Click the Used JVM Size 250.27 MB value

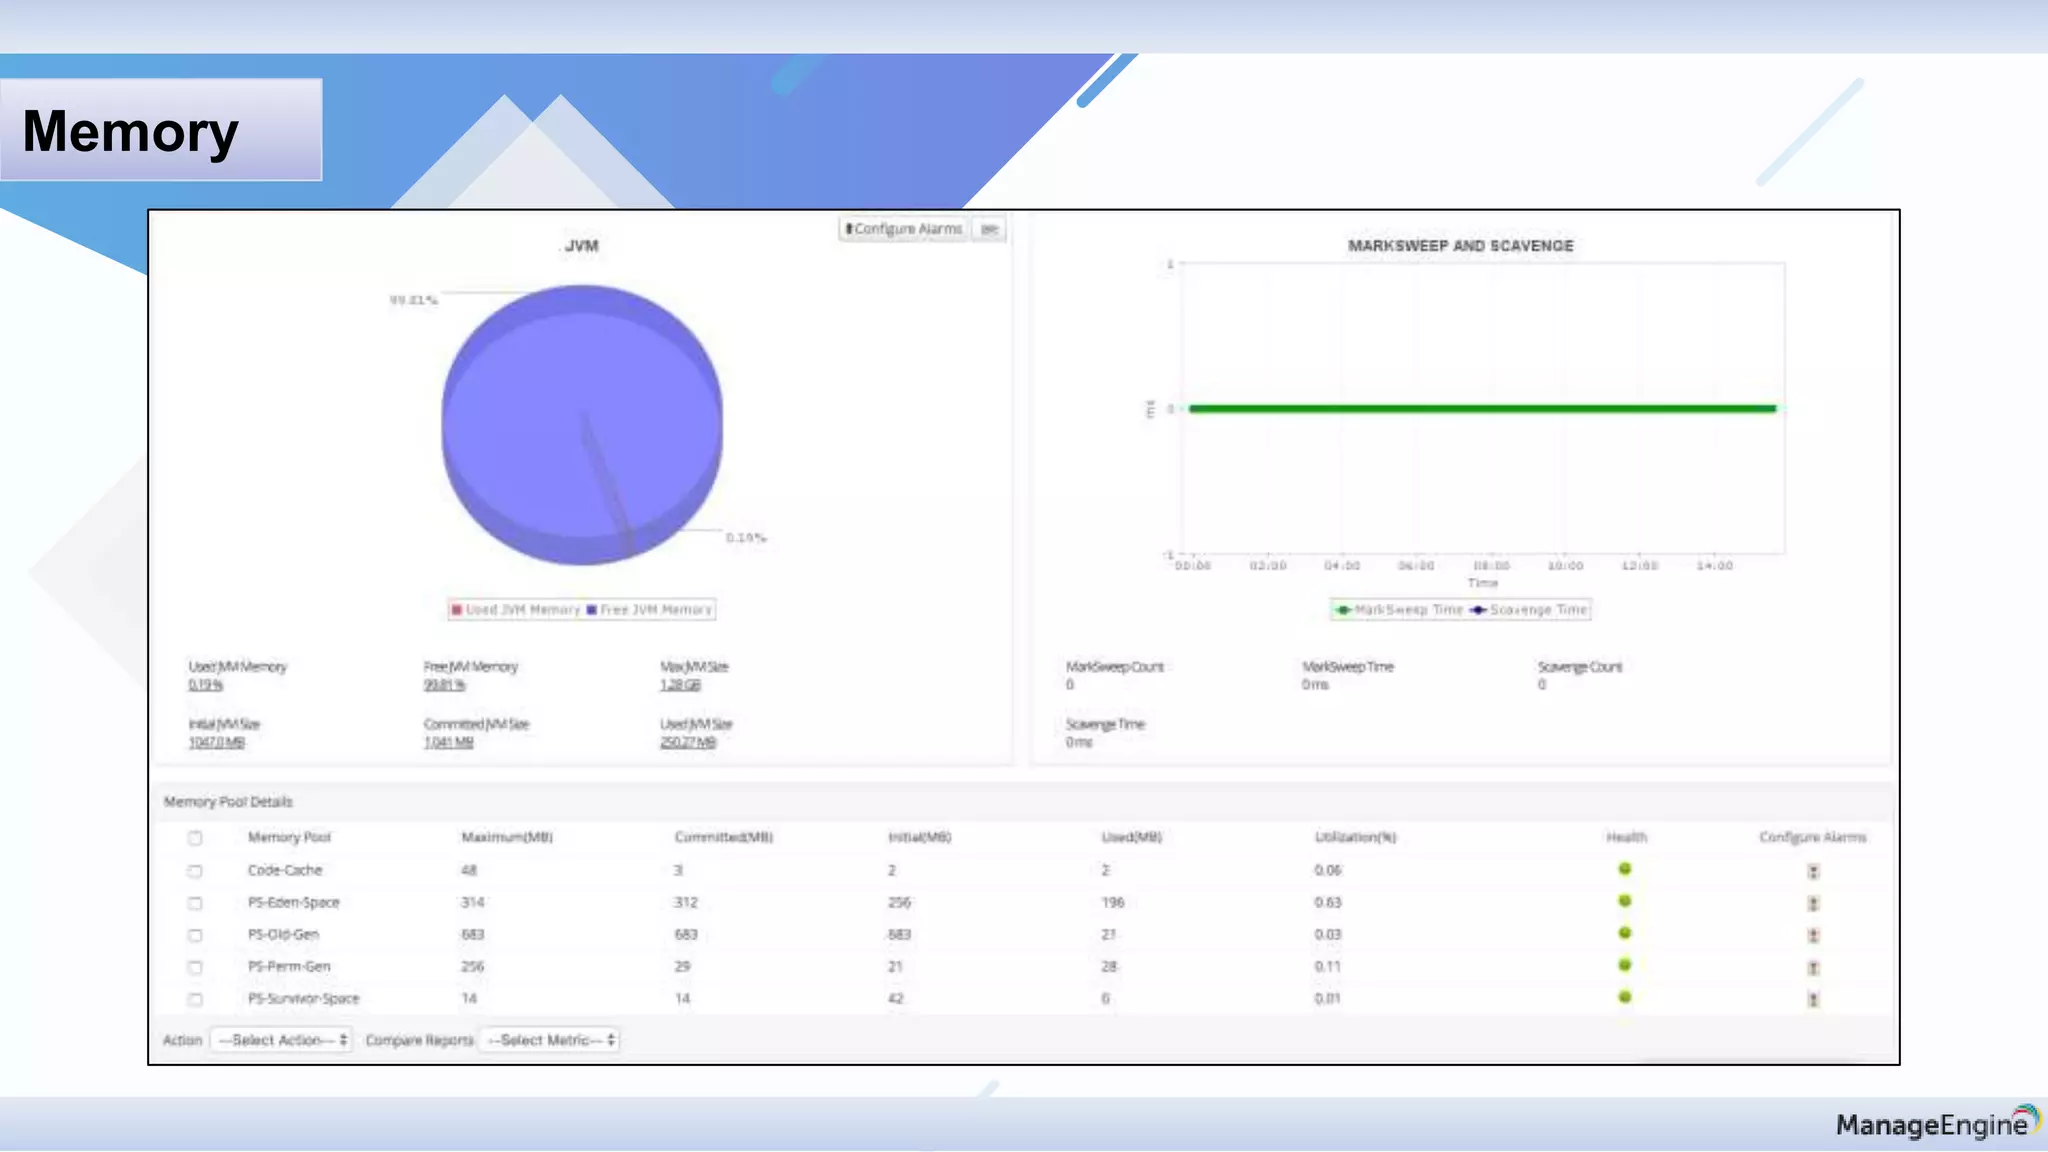coord(688,742)
